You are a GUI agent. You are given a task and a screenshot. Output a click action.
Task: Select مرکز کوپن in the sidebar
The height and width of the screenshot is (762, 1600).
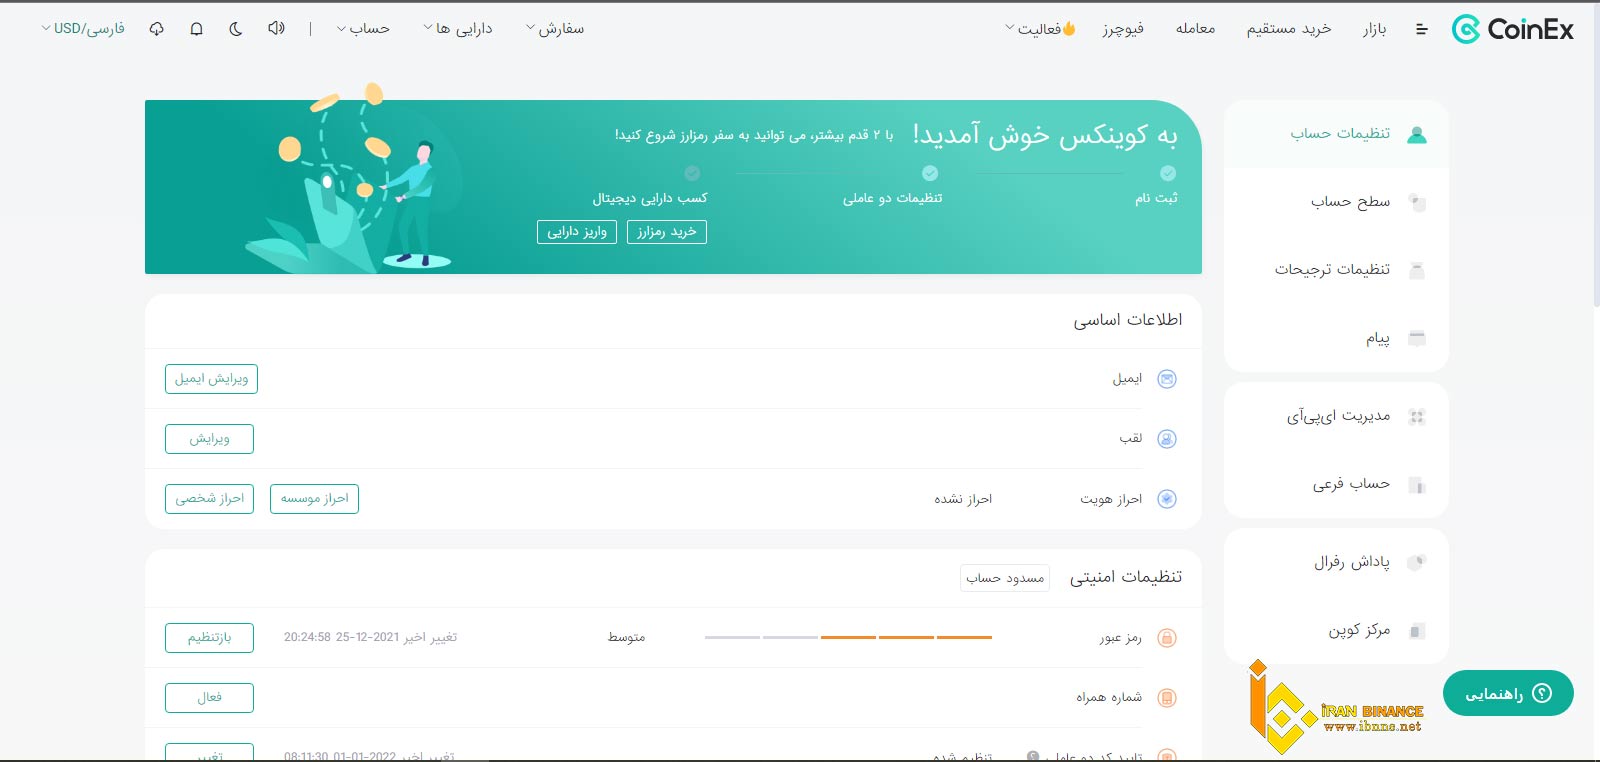pos(1336,630)
